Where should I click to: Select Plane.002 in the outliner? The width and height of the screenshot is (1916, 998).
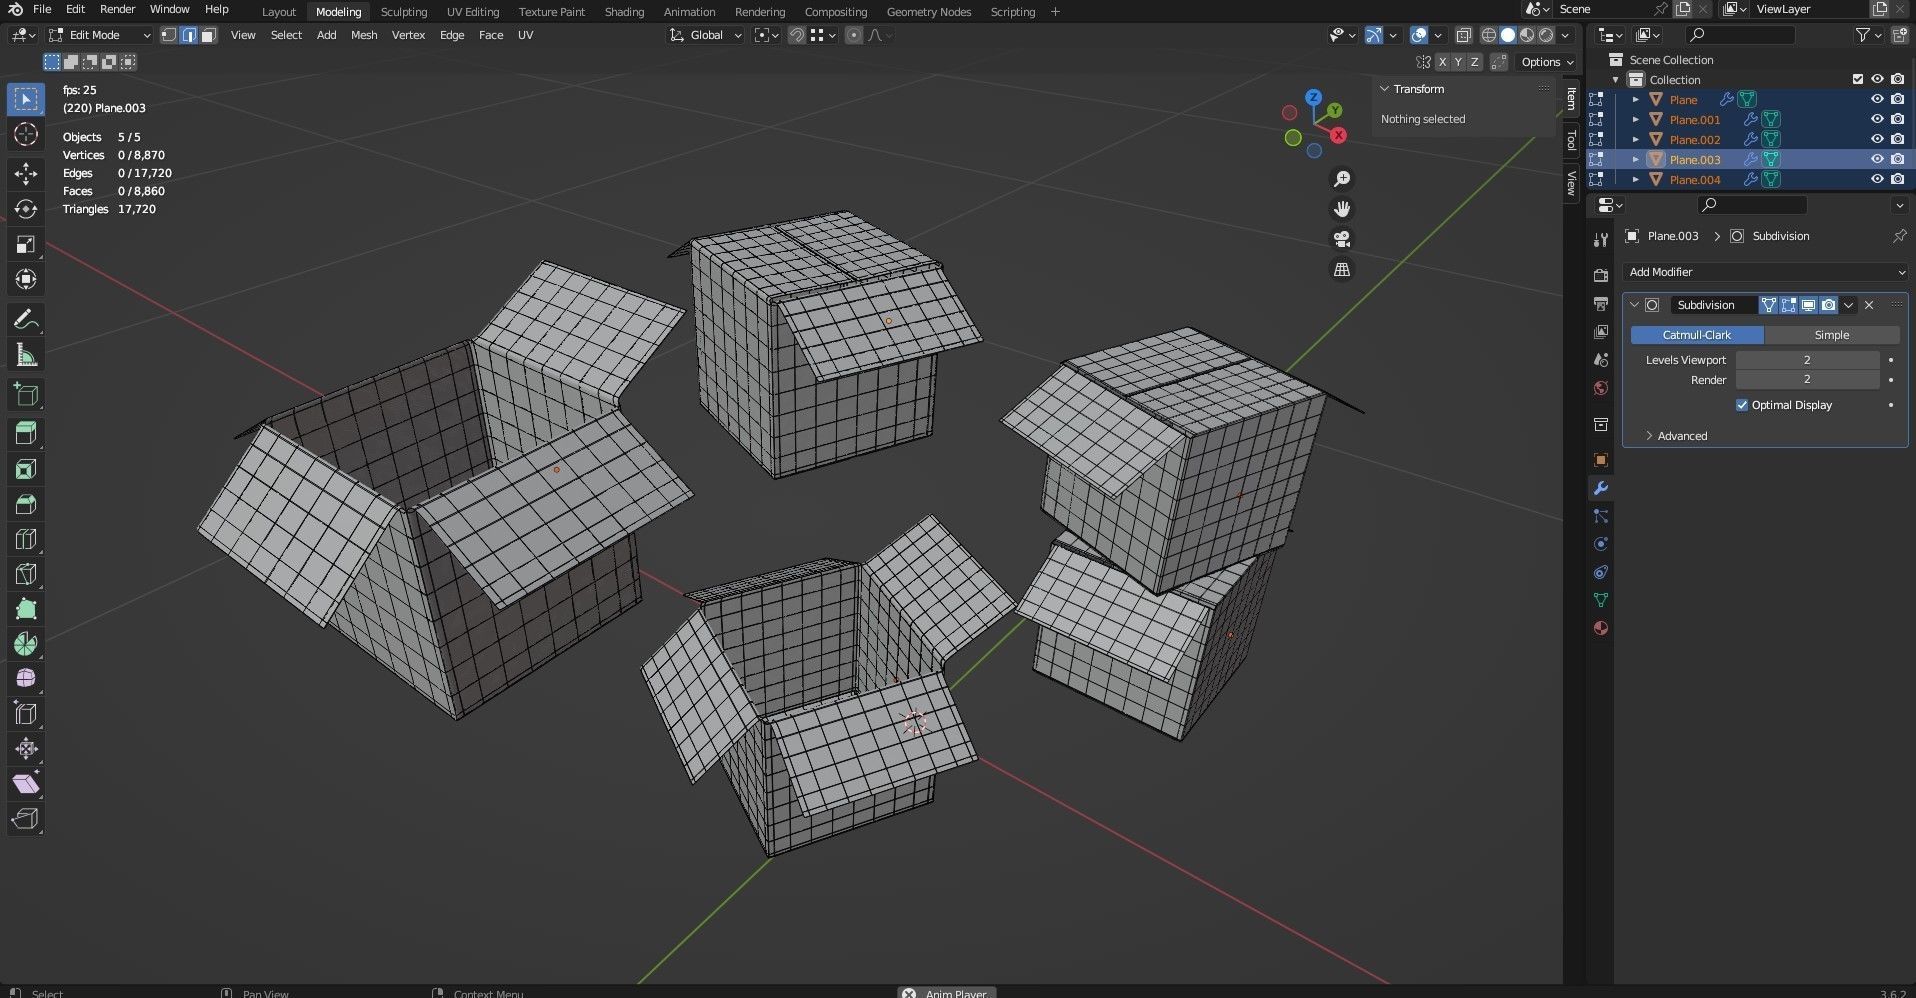(x=1695, y=139)
